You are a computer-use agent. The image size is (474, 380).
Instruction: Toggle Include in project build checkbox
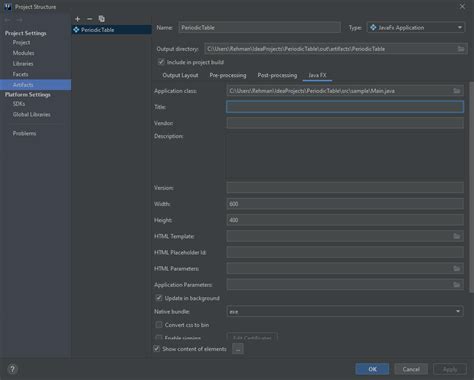[161, 62]
